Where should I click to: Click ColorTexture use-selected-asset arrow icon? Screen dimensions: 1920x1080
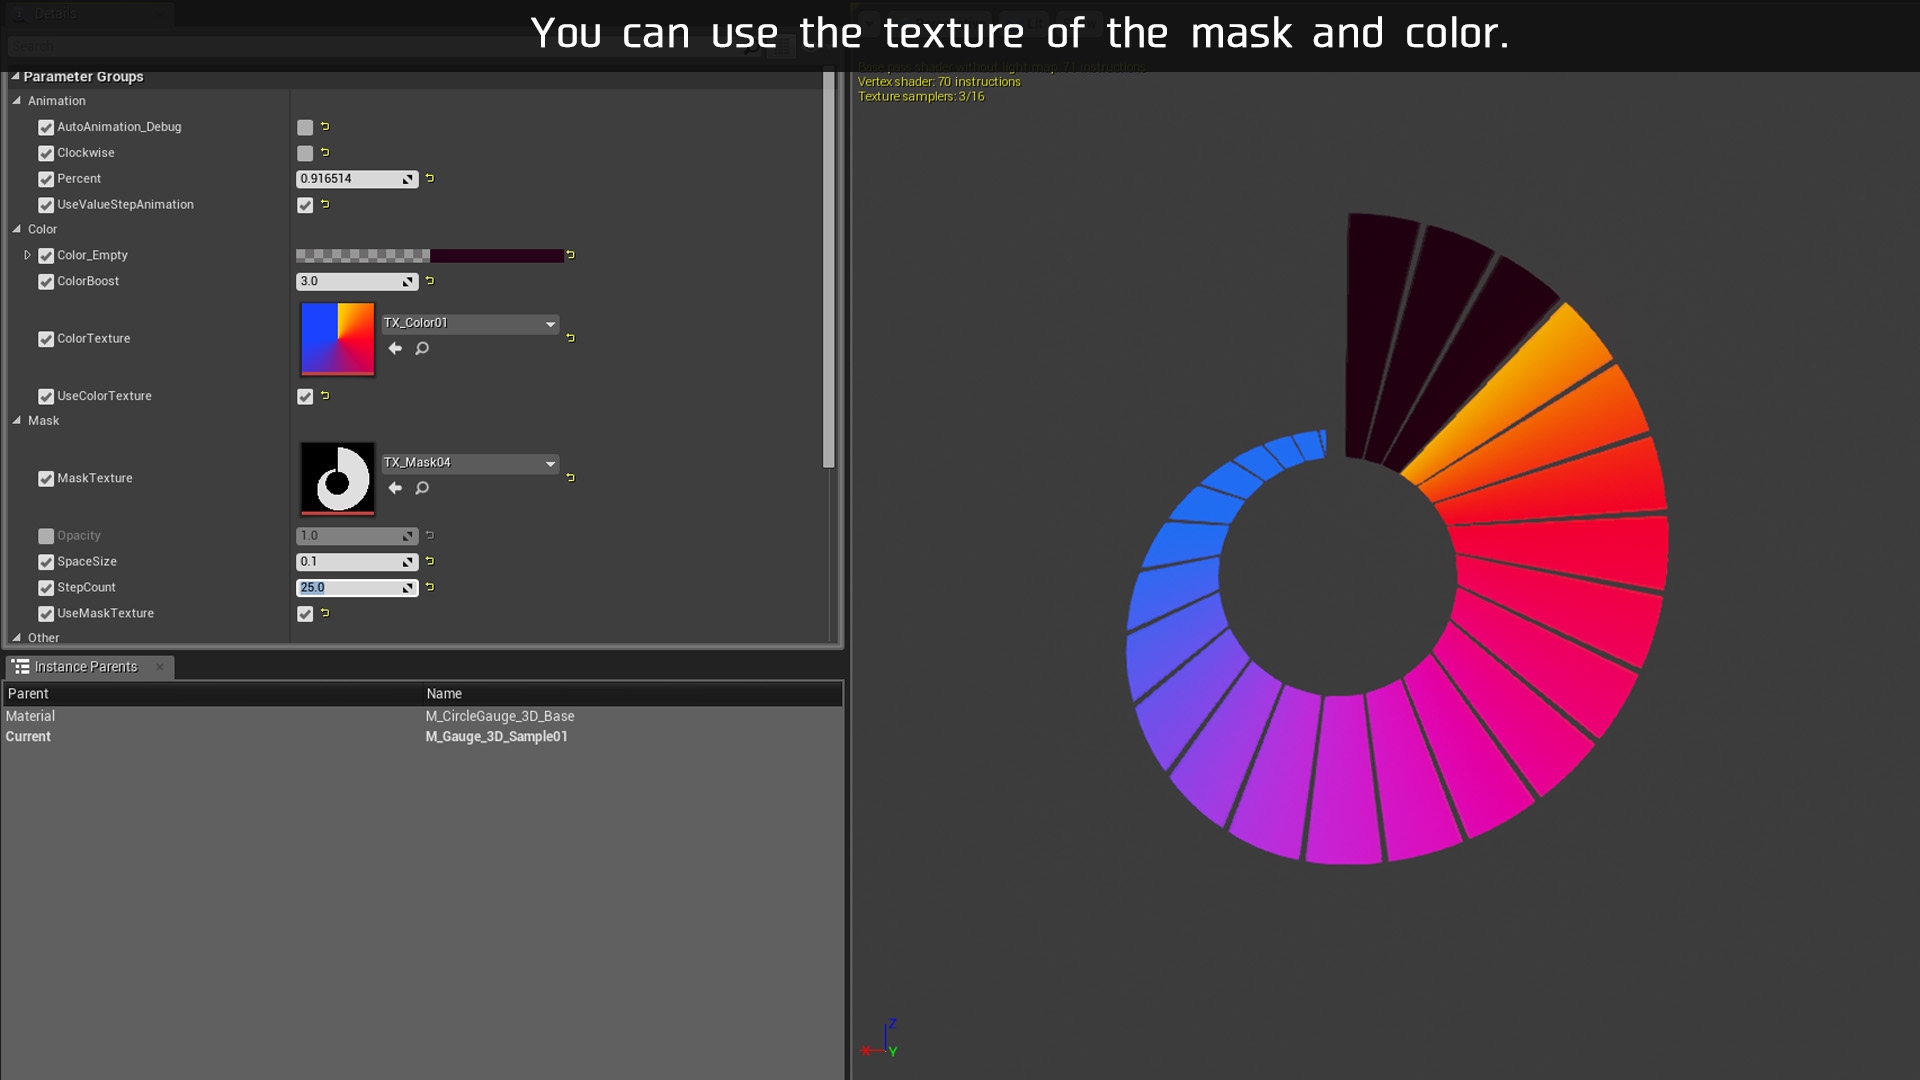point(395,349)
